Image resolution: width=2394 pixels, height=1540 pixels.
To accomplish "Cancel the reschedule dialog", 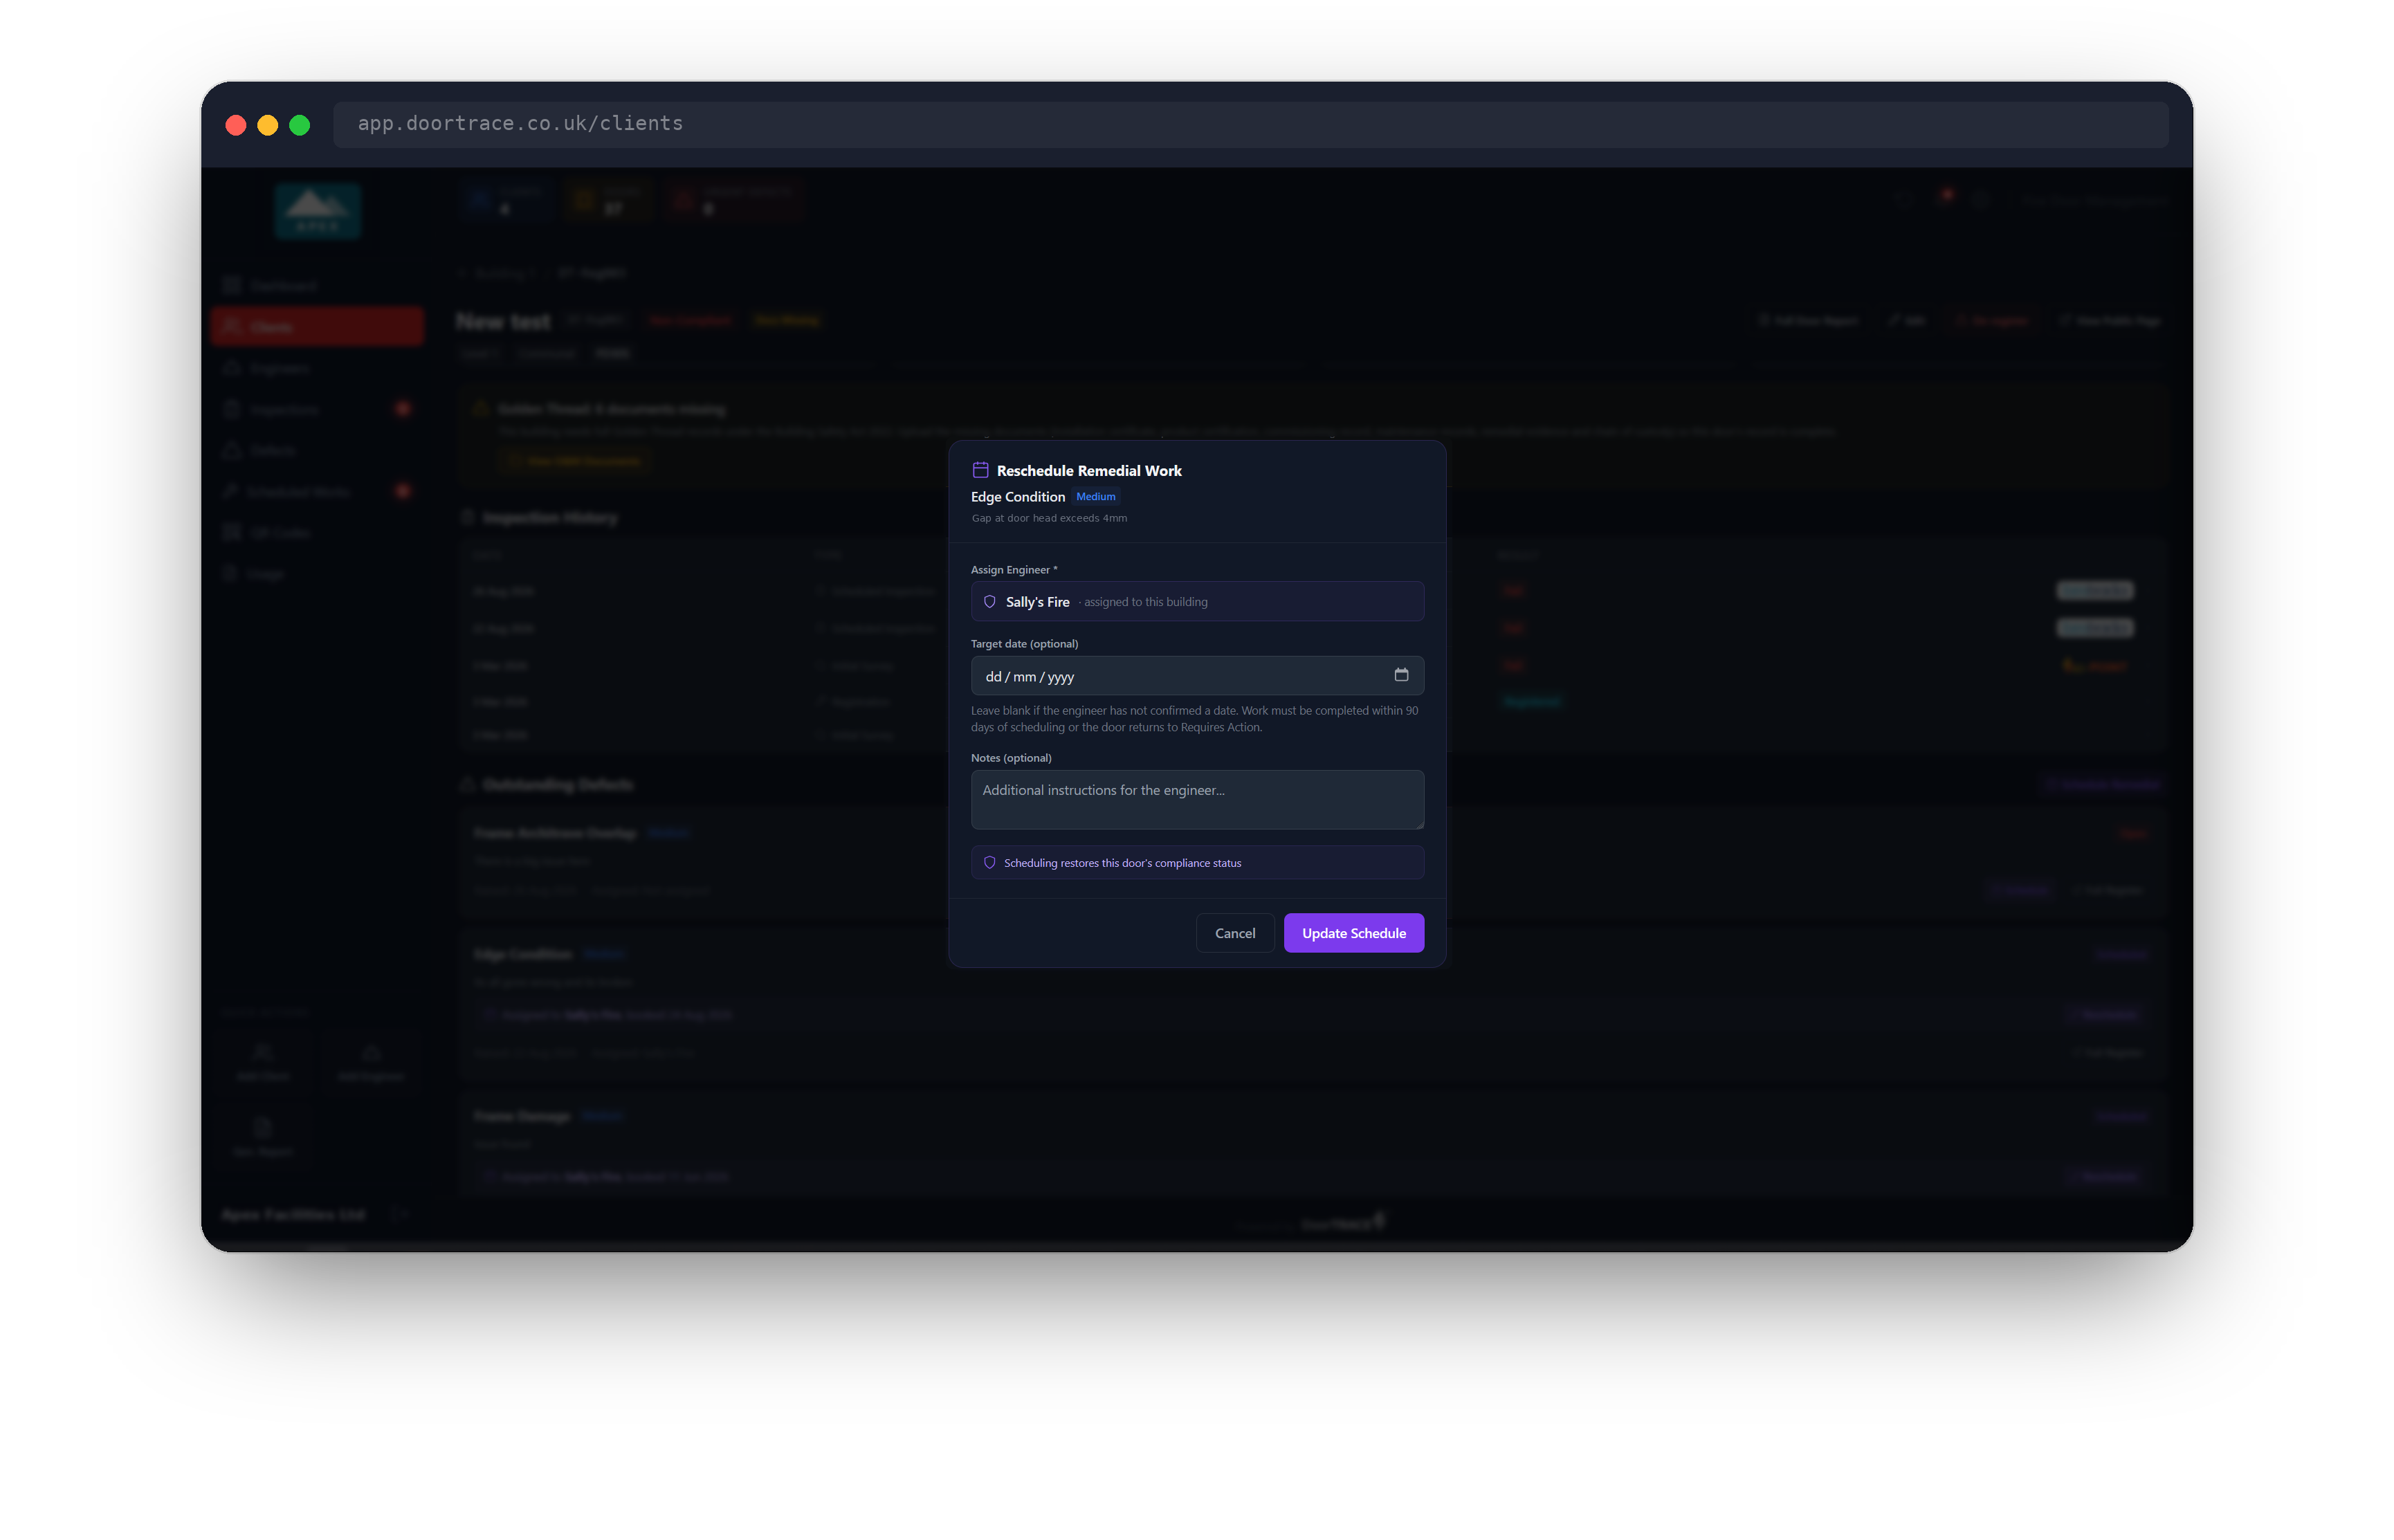I will coord(1234,933).
